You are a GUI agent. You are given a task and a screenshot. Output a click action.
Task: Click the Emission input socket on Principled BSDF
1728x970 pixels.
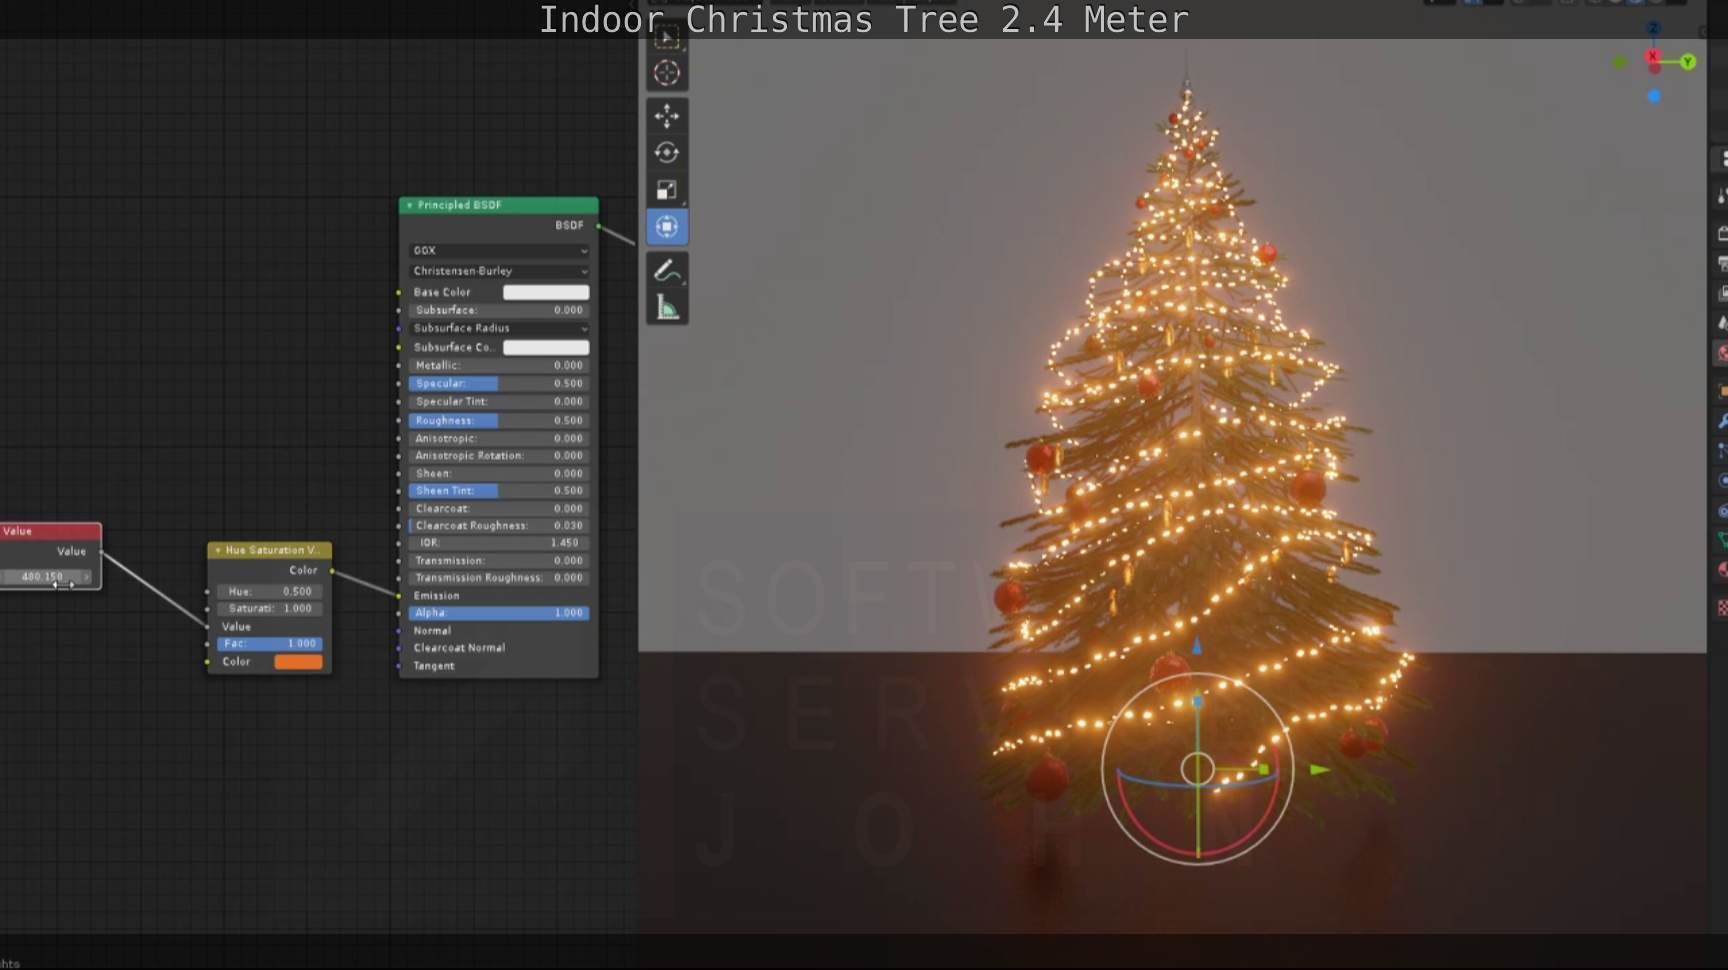click(x=399, y=596)
